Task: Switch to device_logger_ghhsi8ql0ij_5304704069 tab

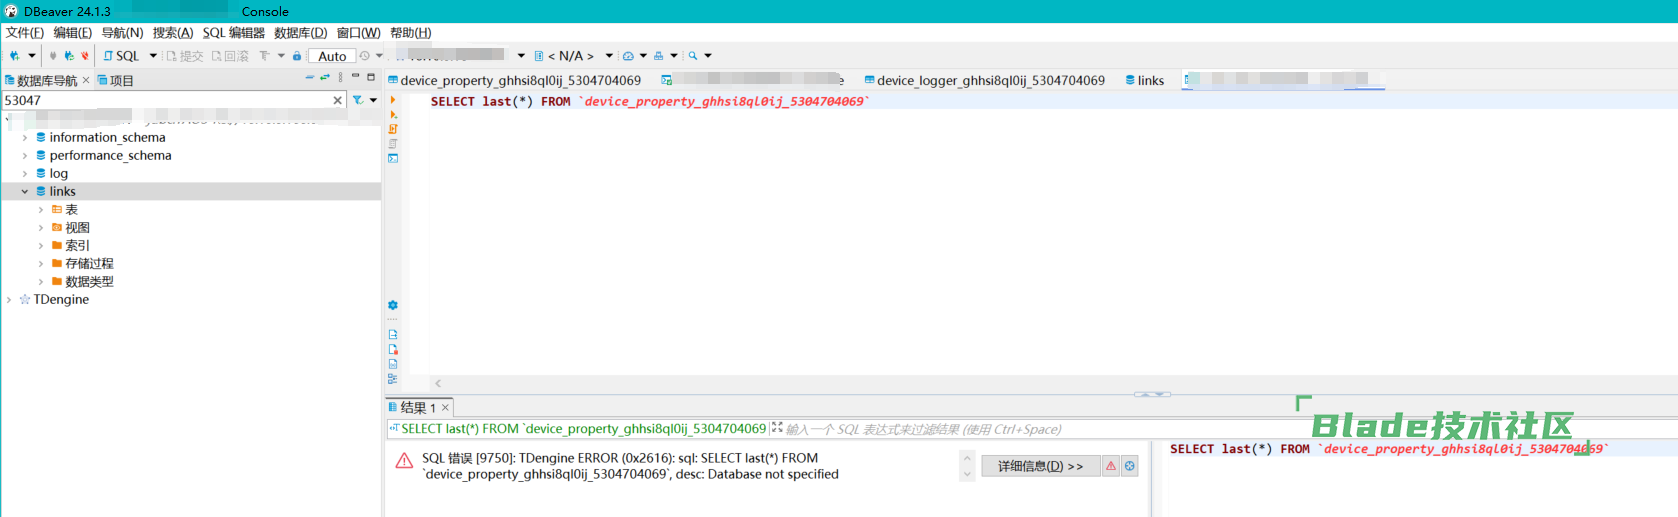Action: coord(990,80)
